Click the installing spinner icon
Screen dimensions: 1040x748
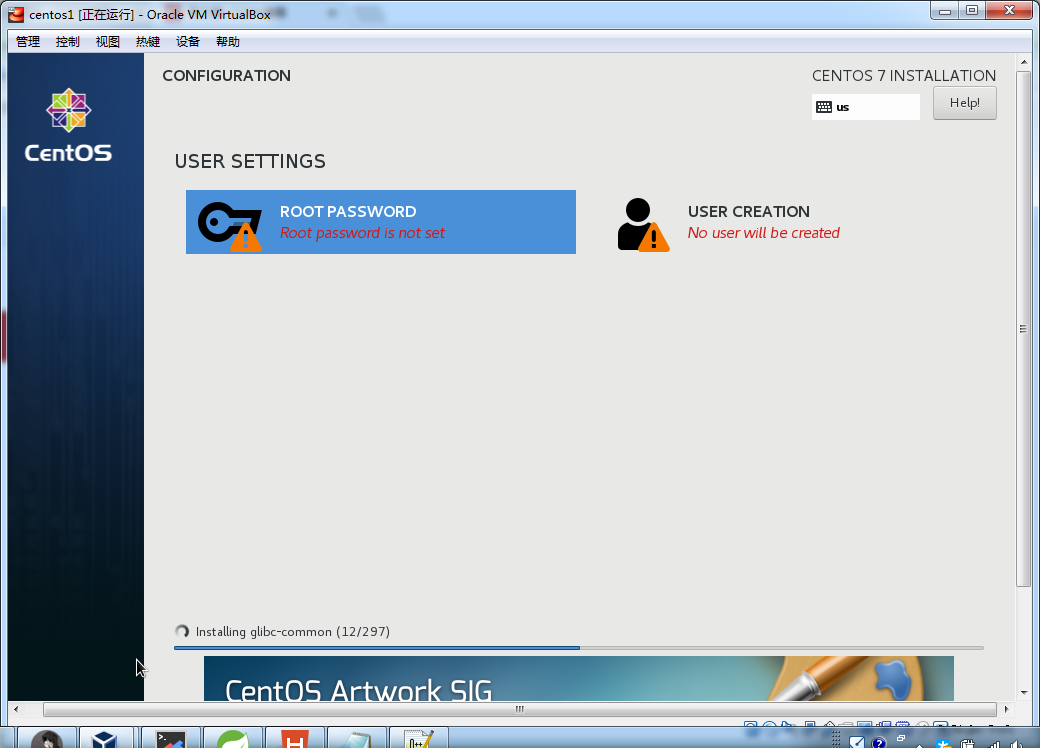coord(182,631)
